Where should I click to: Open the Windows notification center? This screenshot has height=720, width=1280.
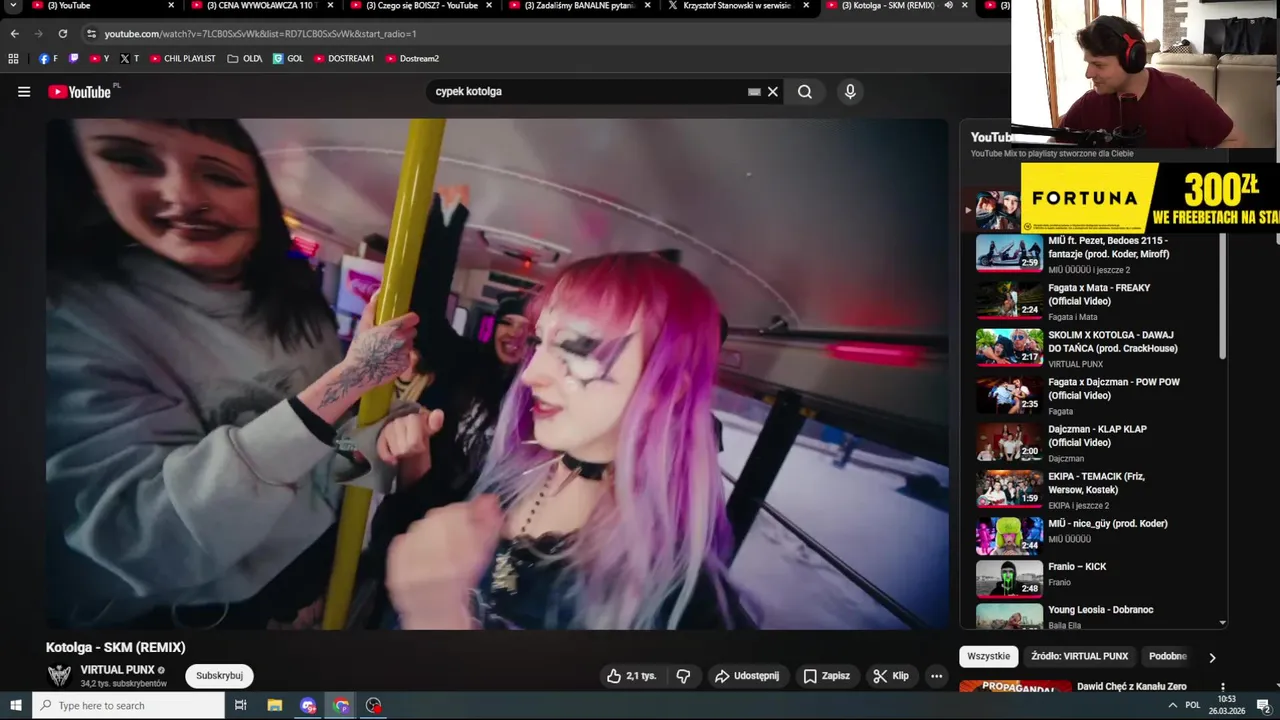1263,705
